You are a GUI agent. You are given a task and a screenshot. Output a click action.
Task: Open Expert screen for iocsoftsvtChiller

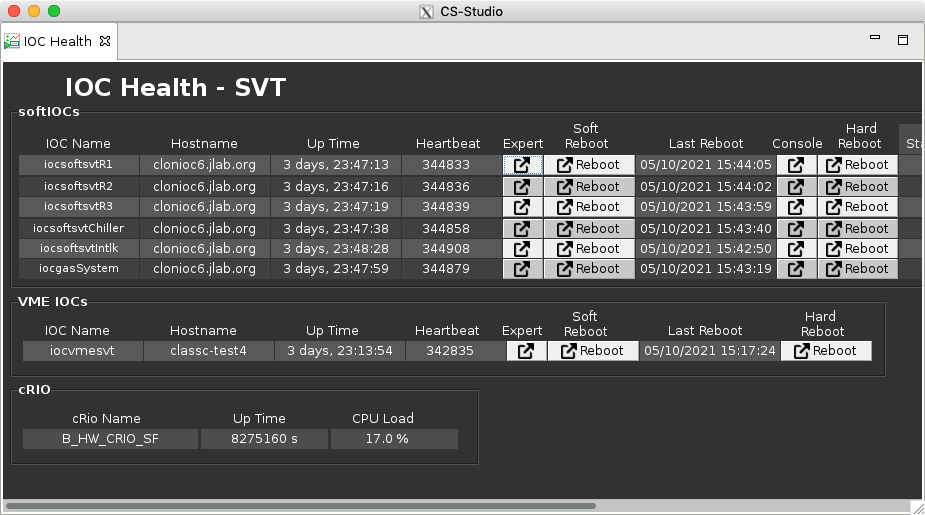pos(522,228)
